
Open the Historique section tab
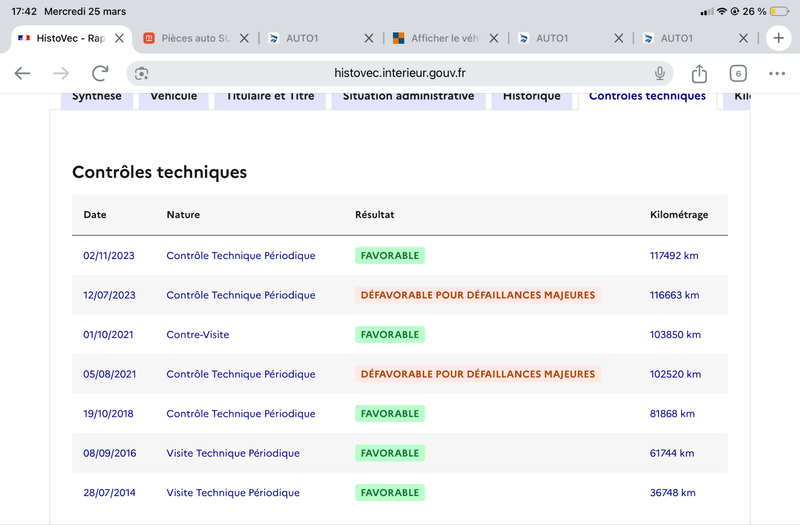[532, 97]
